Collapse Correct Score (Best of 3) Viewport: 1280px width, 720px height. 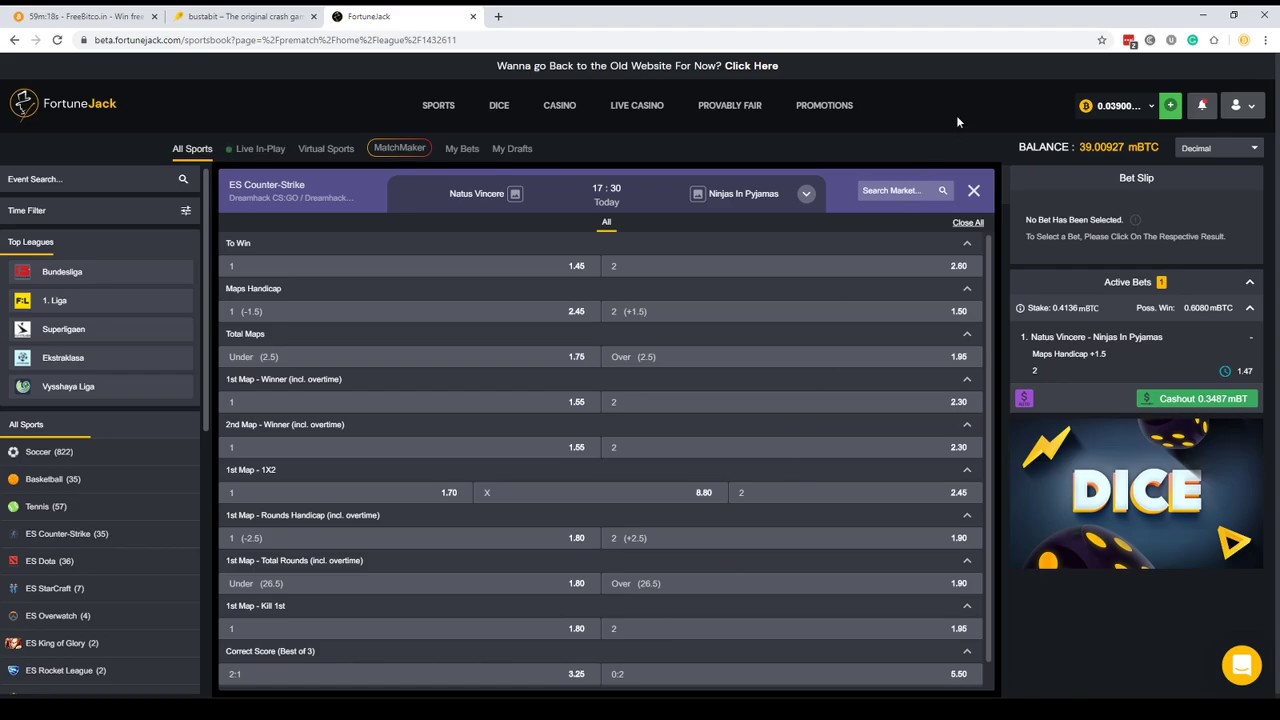967,651
